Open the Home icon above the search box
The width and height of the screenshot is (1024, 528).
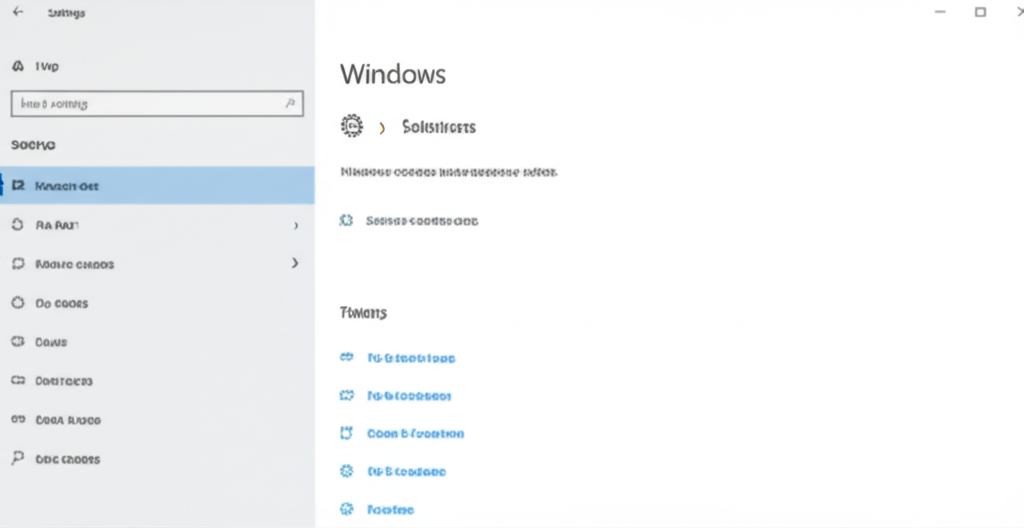pyautogui.click(x=18, y=66)
